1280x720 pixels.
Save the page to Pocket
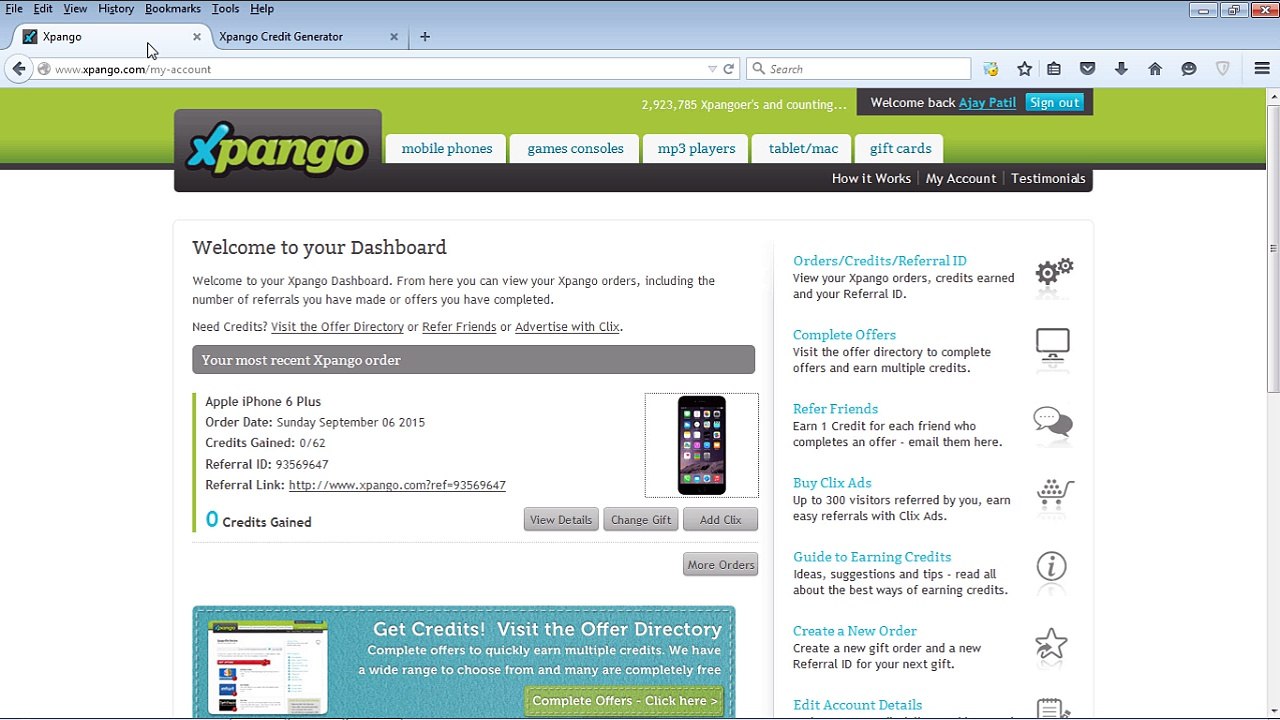pyautogui.click(x=1088, y=69)
